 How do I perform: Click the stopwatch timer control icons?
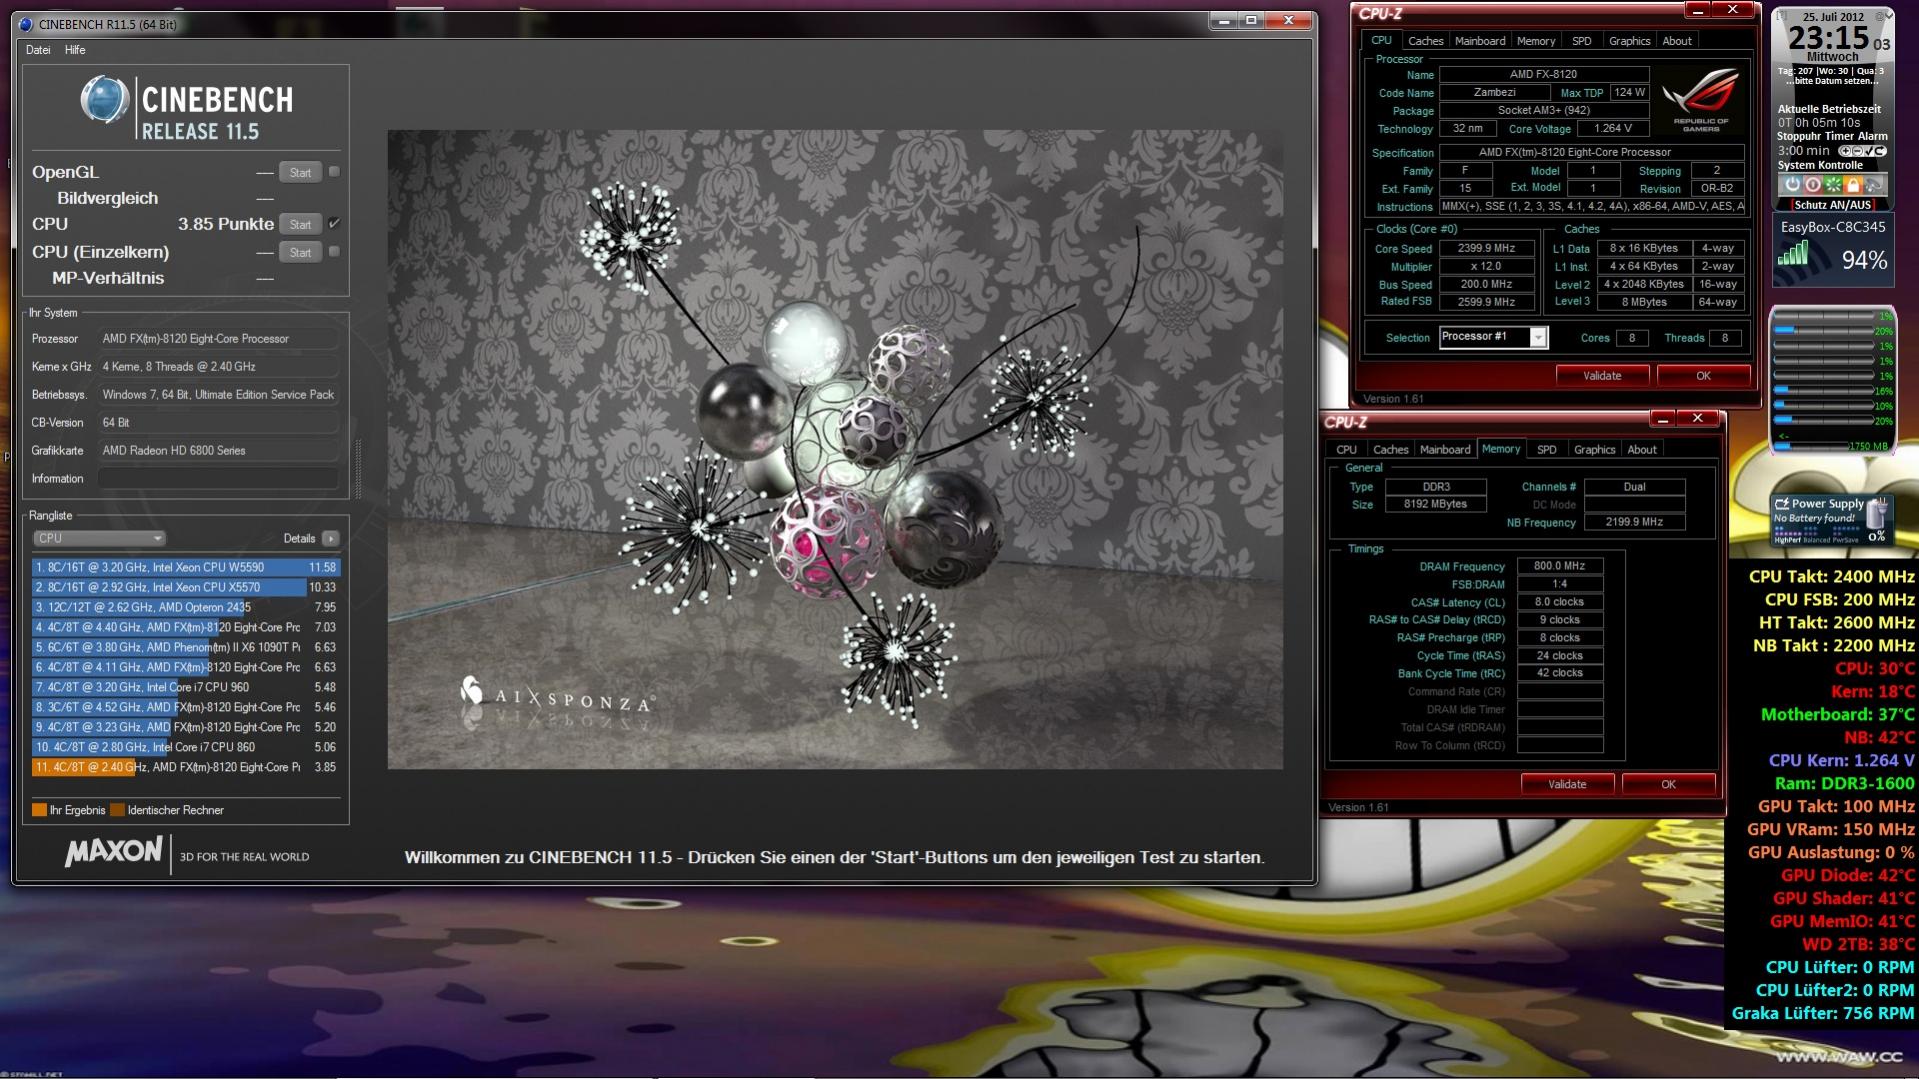pyautogui.click(x=1862, y=151)
